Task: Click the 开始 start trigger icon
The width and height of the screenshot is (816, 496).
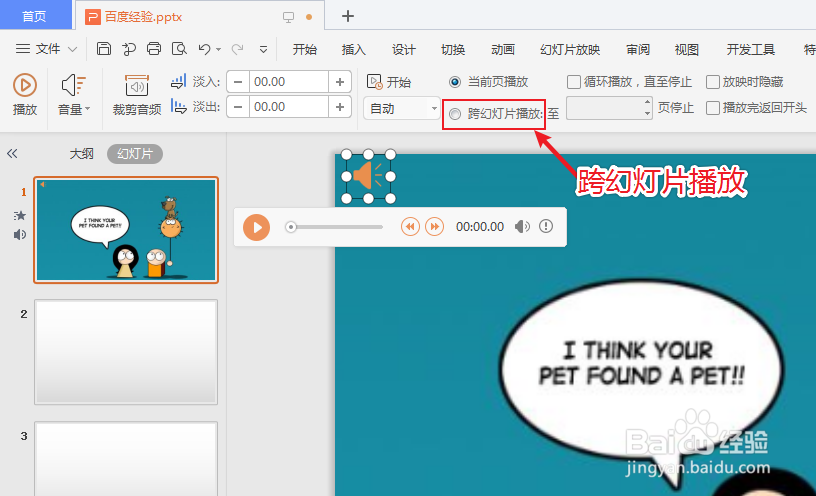Action: pyautogui.click(x=374, y=82)
